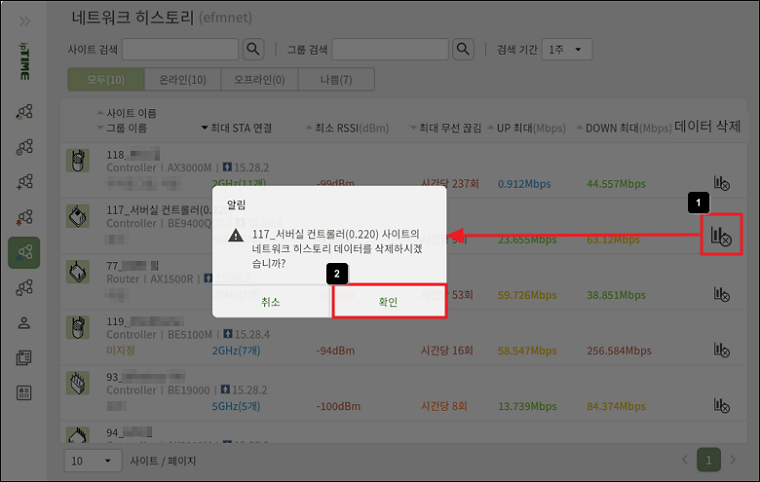Go to page 1 in pagination
This screenshot has height=482, width=760.
point(708,460)
